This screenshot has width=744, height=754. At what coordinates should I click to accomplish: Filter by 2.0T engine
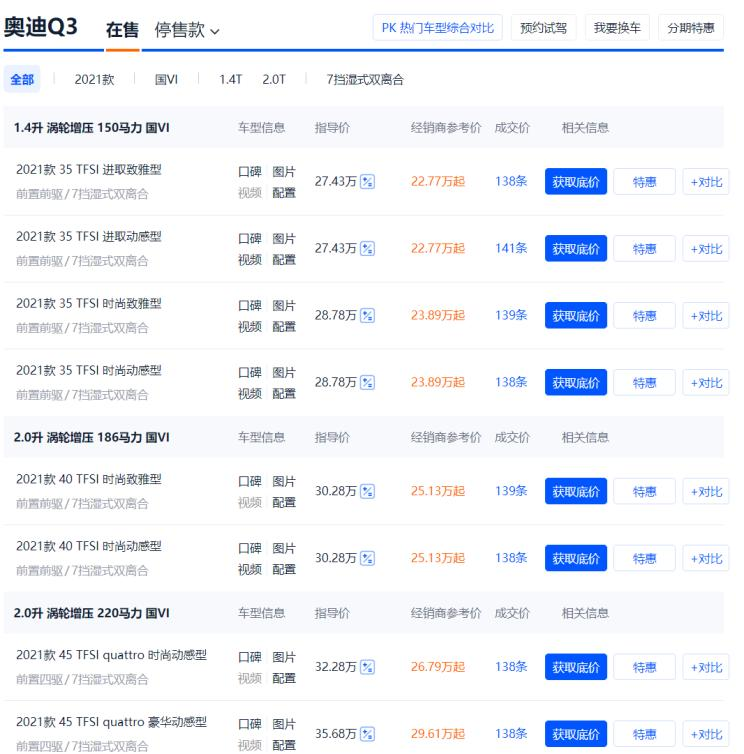click(x=274, y=79)
